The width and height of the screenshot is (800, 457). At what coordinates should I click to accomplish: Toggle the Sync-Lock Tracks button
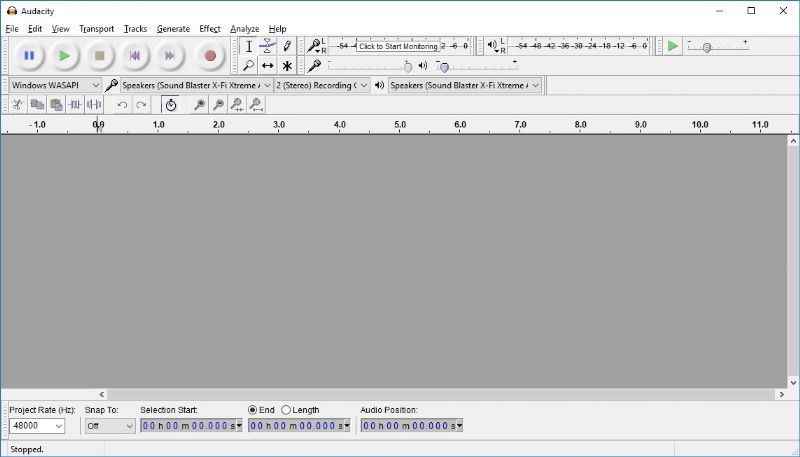tap(170, 105)
